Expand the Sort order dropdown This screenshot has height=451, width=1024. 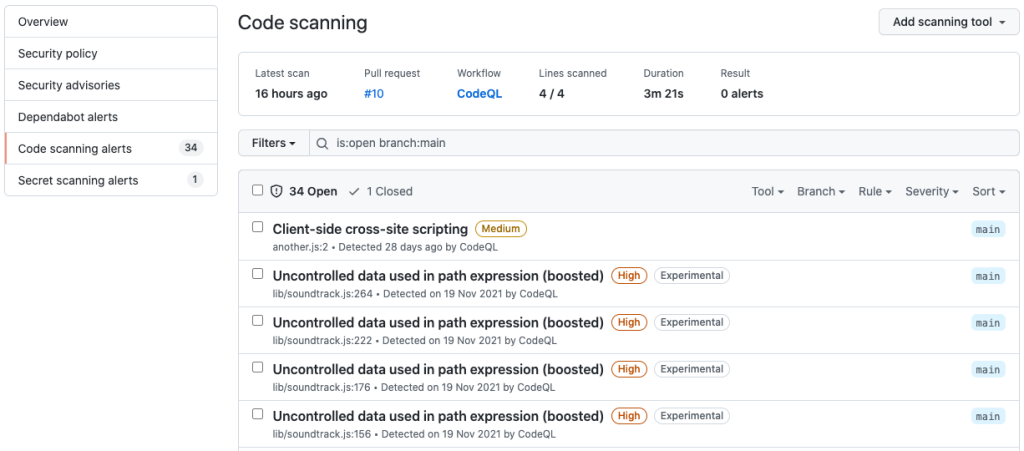point(988,191)
